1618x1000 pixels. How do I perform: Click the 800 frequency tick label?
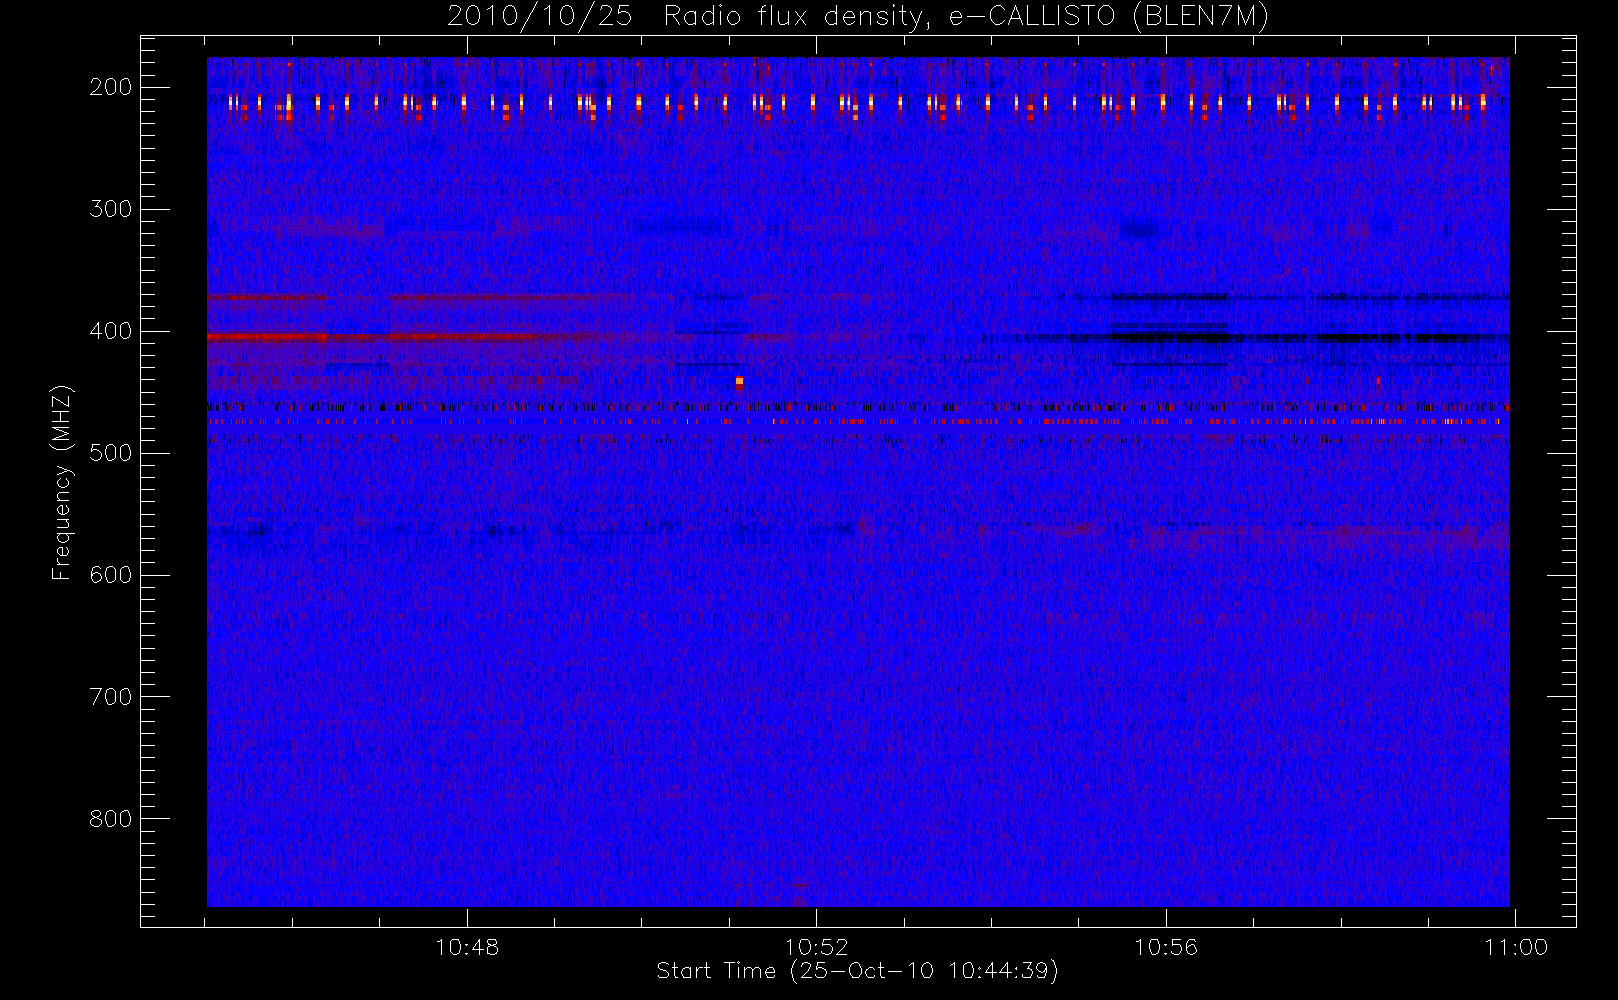pos(111,819)
